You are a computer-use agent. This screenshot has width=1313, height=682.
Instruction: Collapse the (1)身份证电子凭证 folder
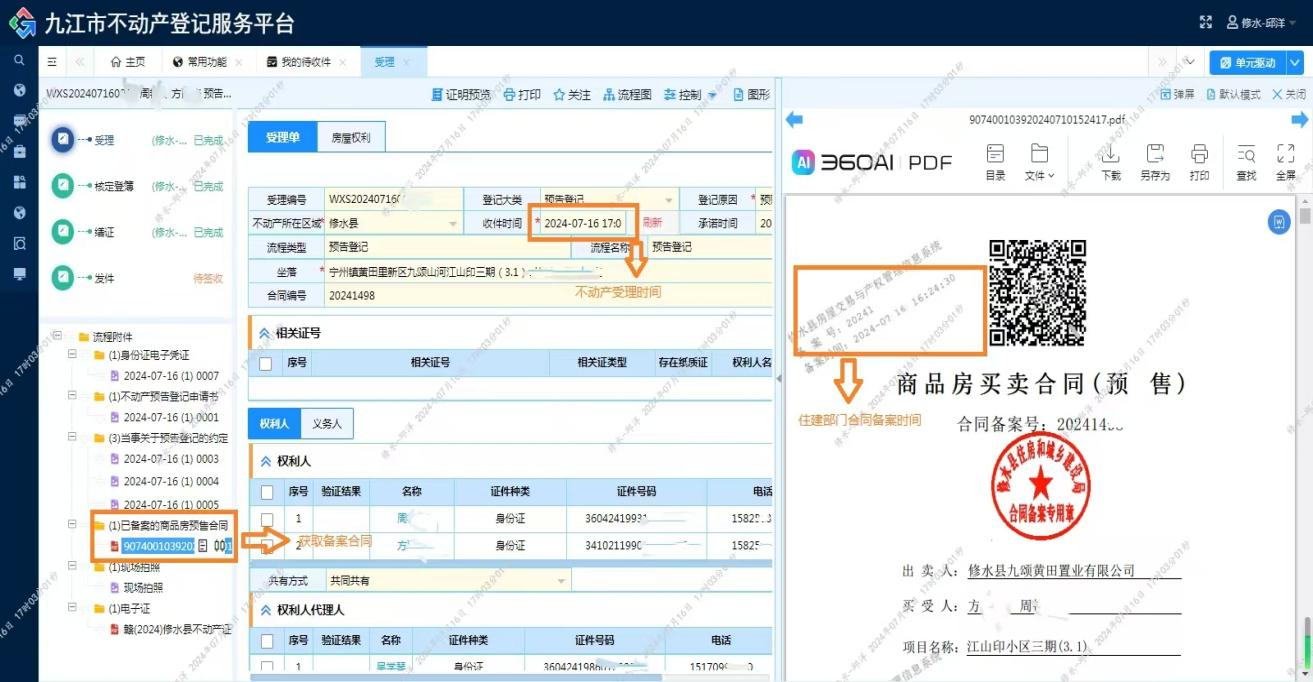[72, 355]
